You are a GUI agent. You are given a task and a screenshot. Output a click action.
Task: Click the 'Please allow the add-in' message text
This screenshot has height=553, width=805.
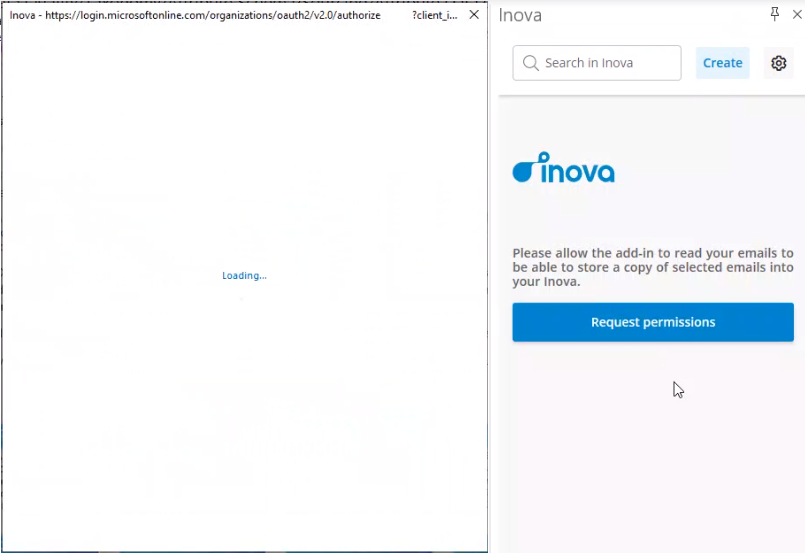653,267
